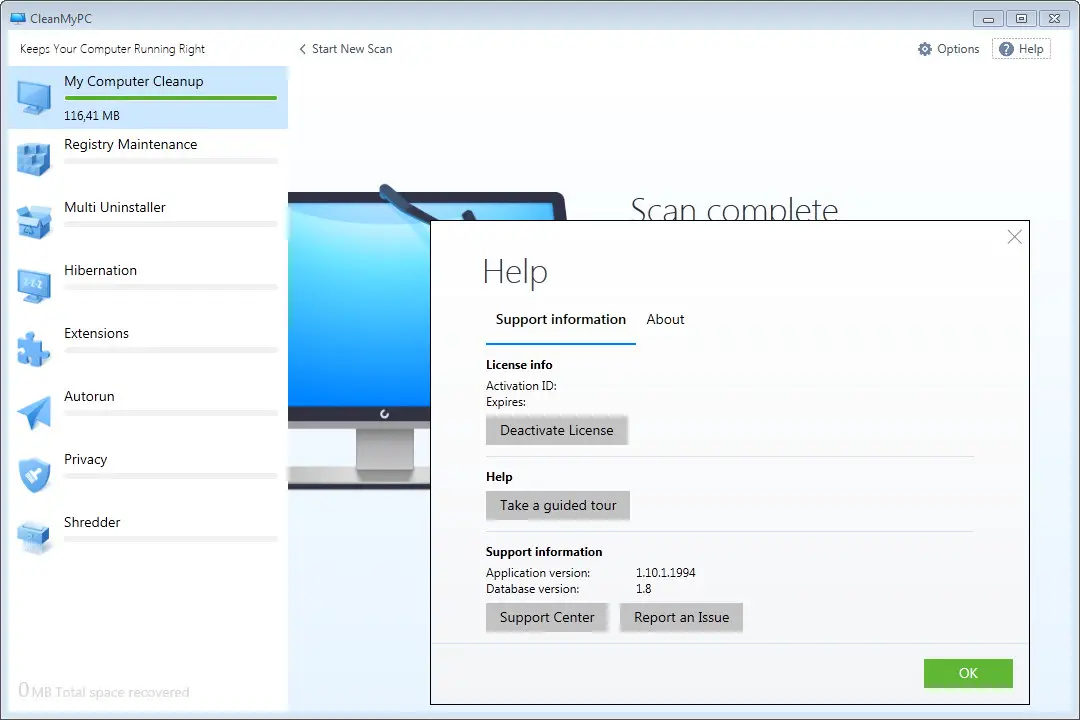Click the database version 1.8 value
The width and height of the screenshot is (1080, 720).
click(x=643, y=589)
